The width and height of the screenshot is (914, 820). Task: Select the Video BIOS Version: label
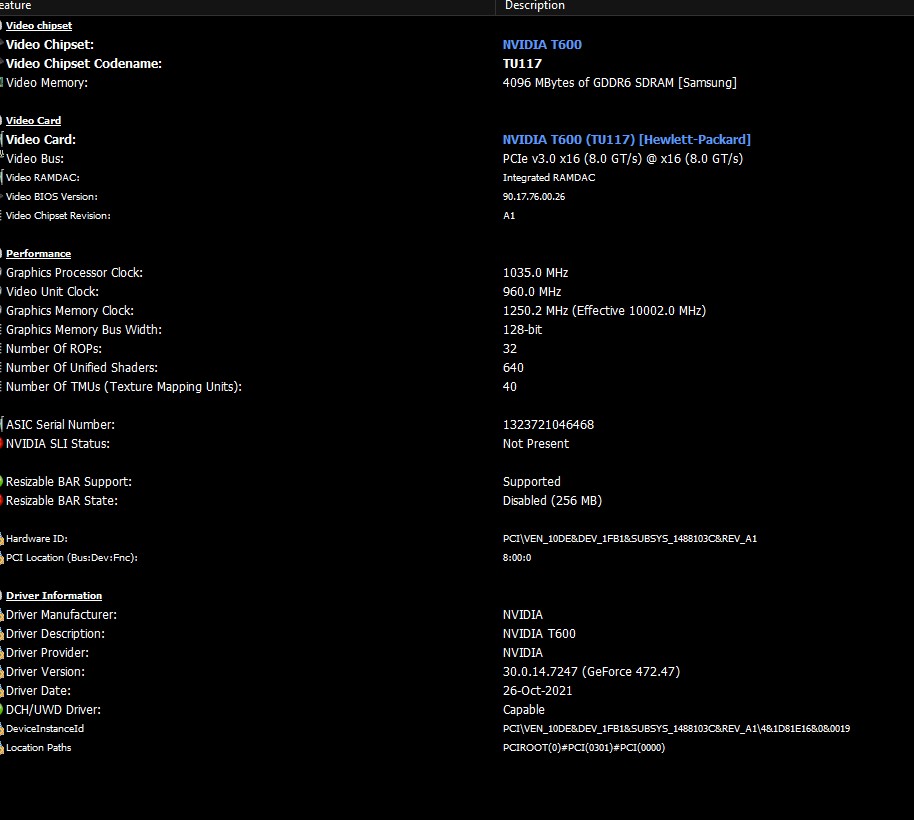click(x=52, y=197)
